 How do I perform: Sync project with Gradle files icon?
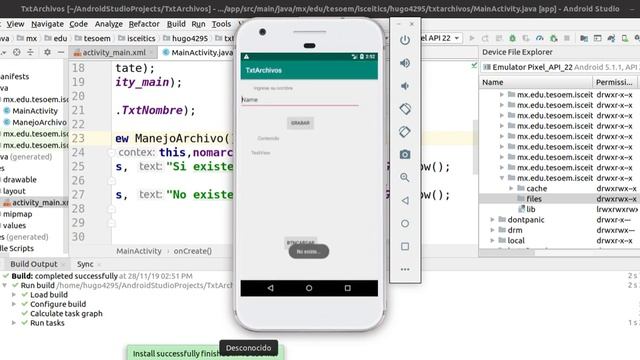click(611, 38)
